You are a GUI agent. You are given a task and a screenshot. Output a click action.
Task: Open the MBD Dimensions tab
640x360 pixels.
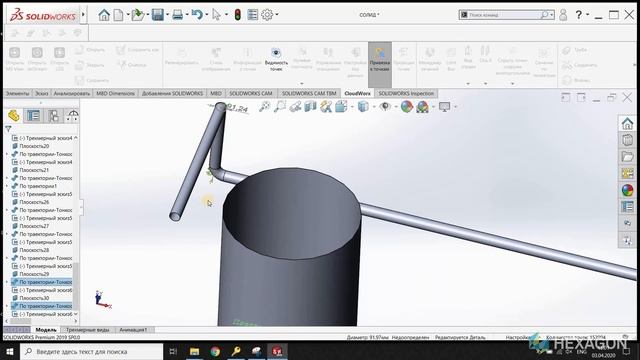tap(116, 93)
